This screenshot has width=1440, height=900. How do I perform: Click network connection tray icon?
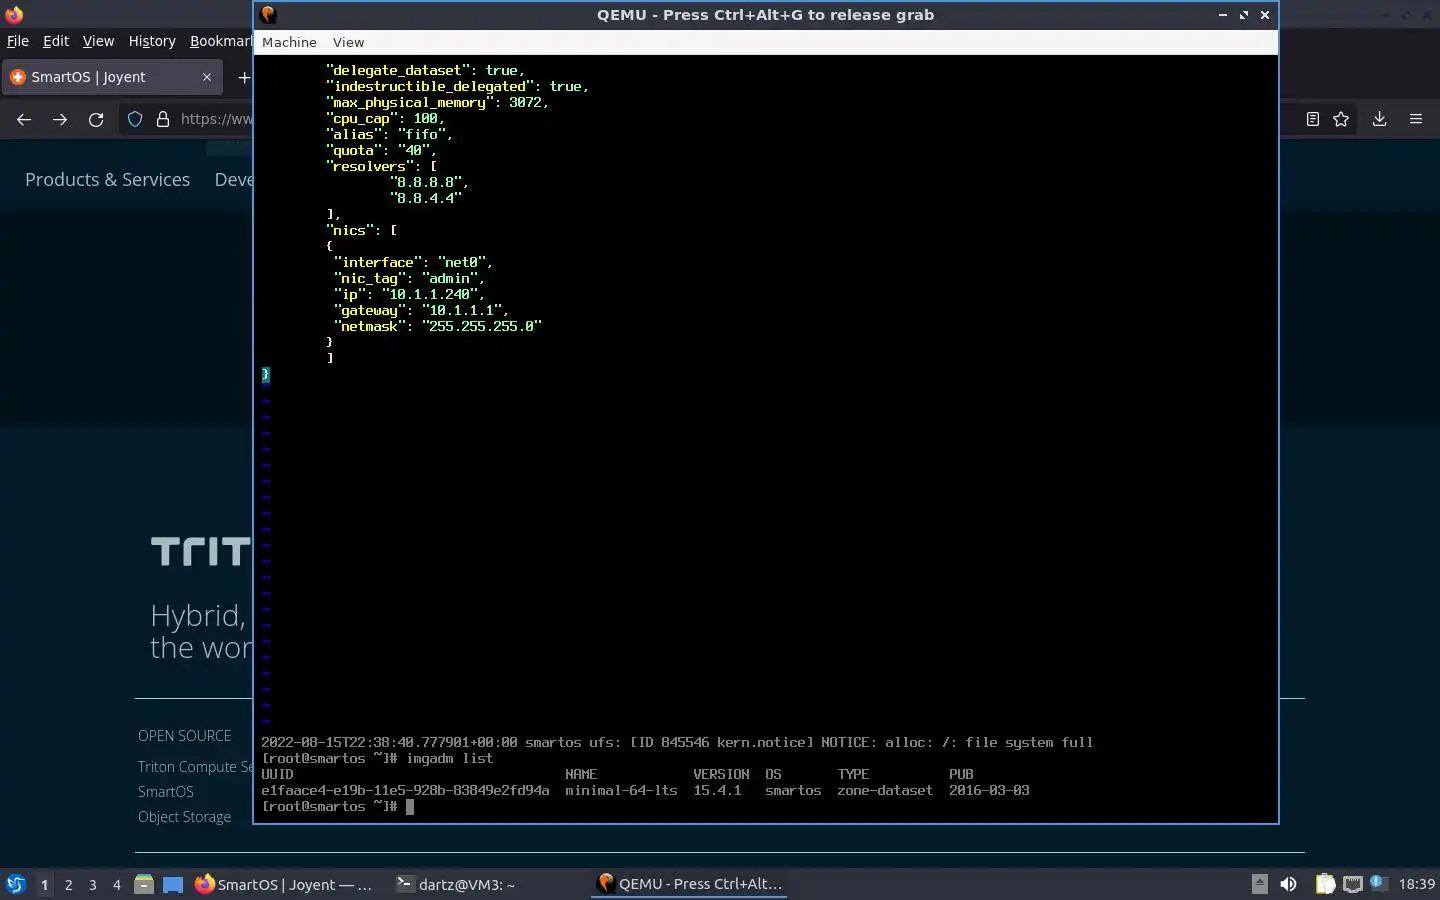[x=1352, y=884]
